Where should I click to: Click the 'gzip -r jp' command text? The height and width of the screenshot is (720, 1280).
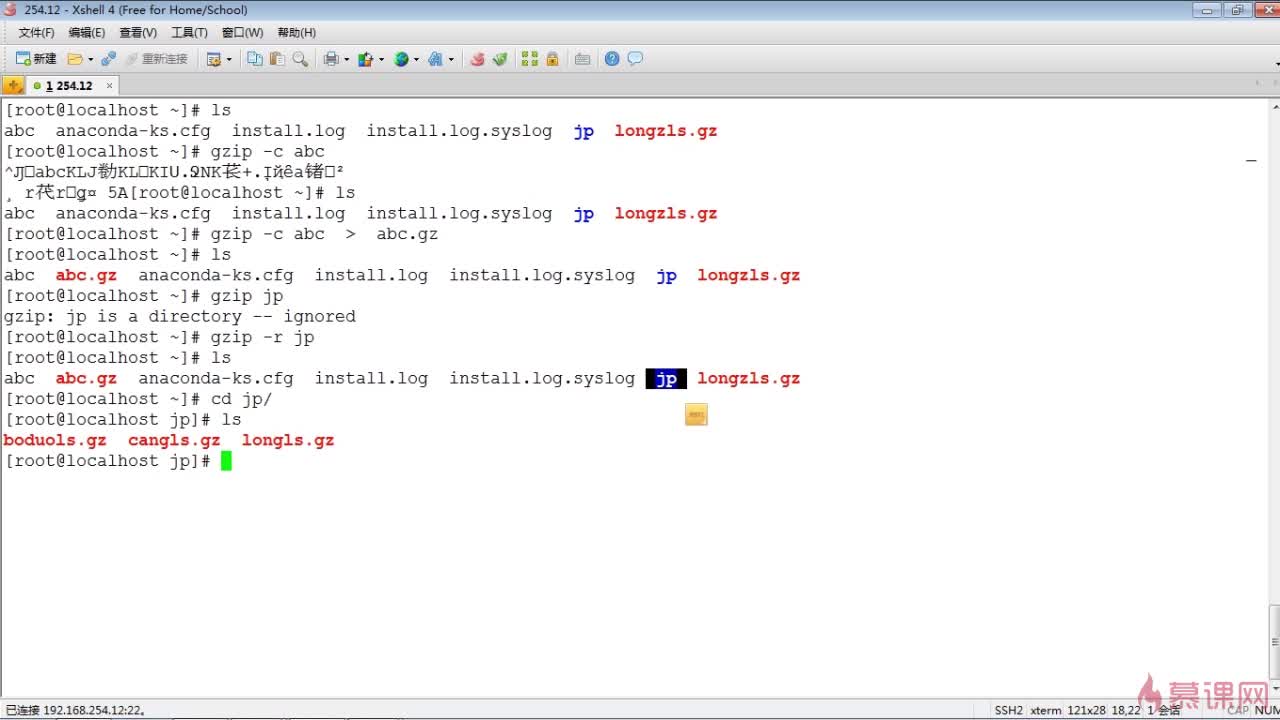262,338
